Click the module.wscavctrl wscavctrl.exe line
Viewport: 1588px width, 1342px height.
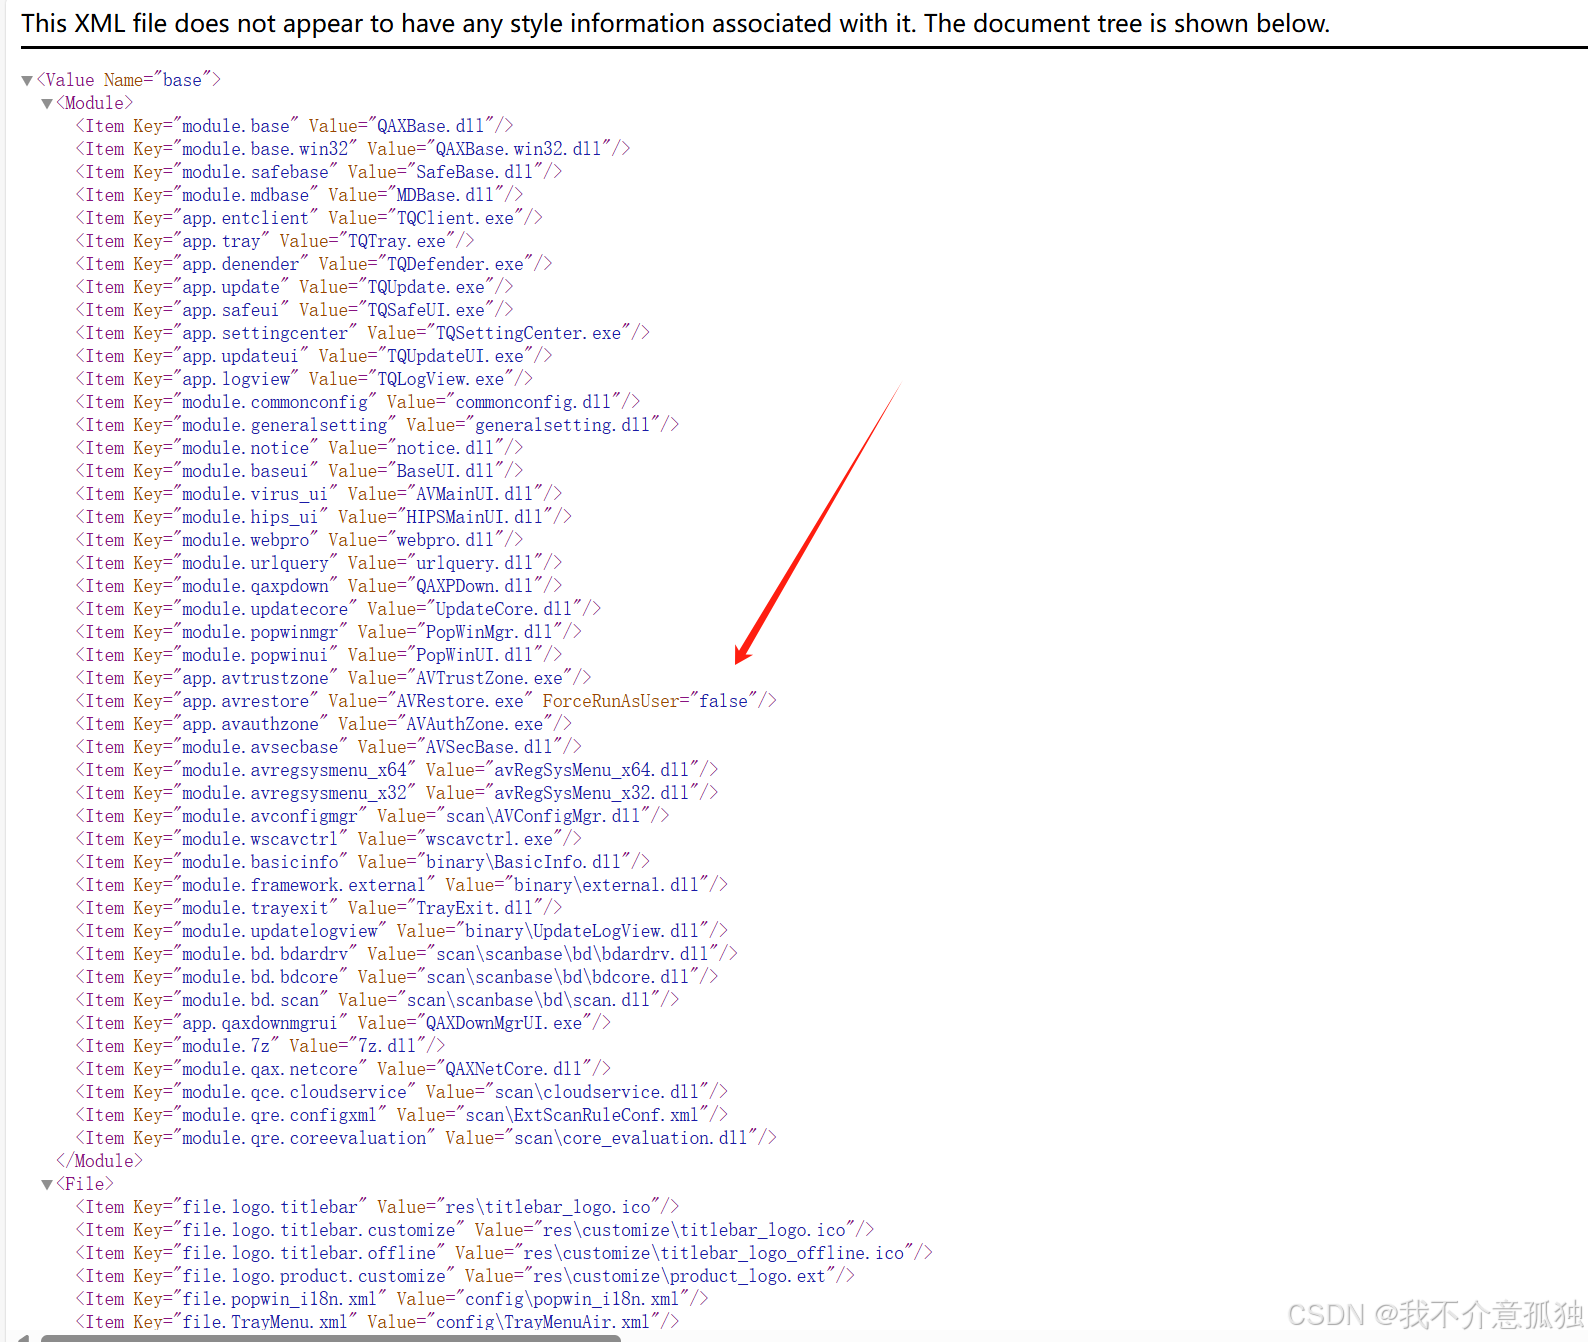tap(329, 839)
